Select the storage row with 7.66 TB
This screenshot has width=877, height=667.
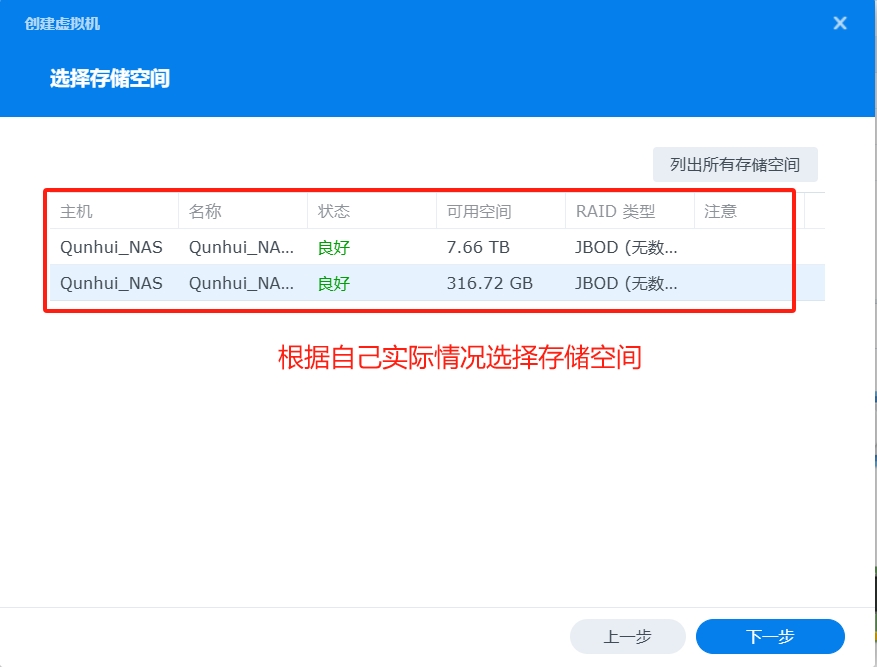click(437, 247)
